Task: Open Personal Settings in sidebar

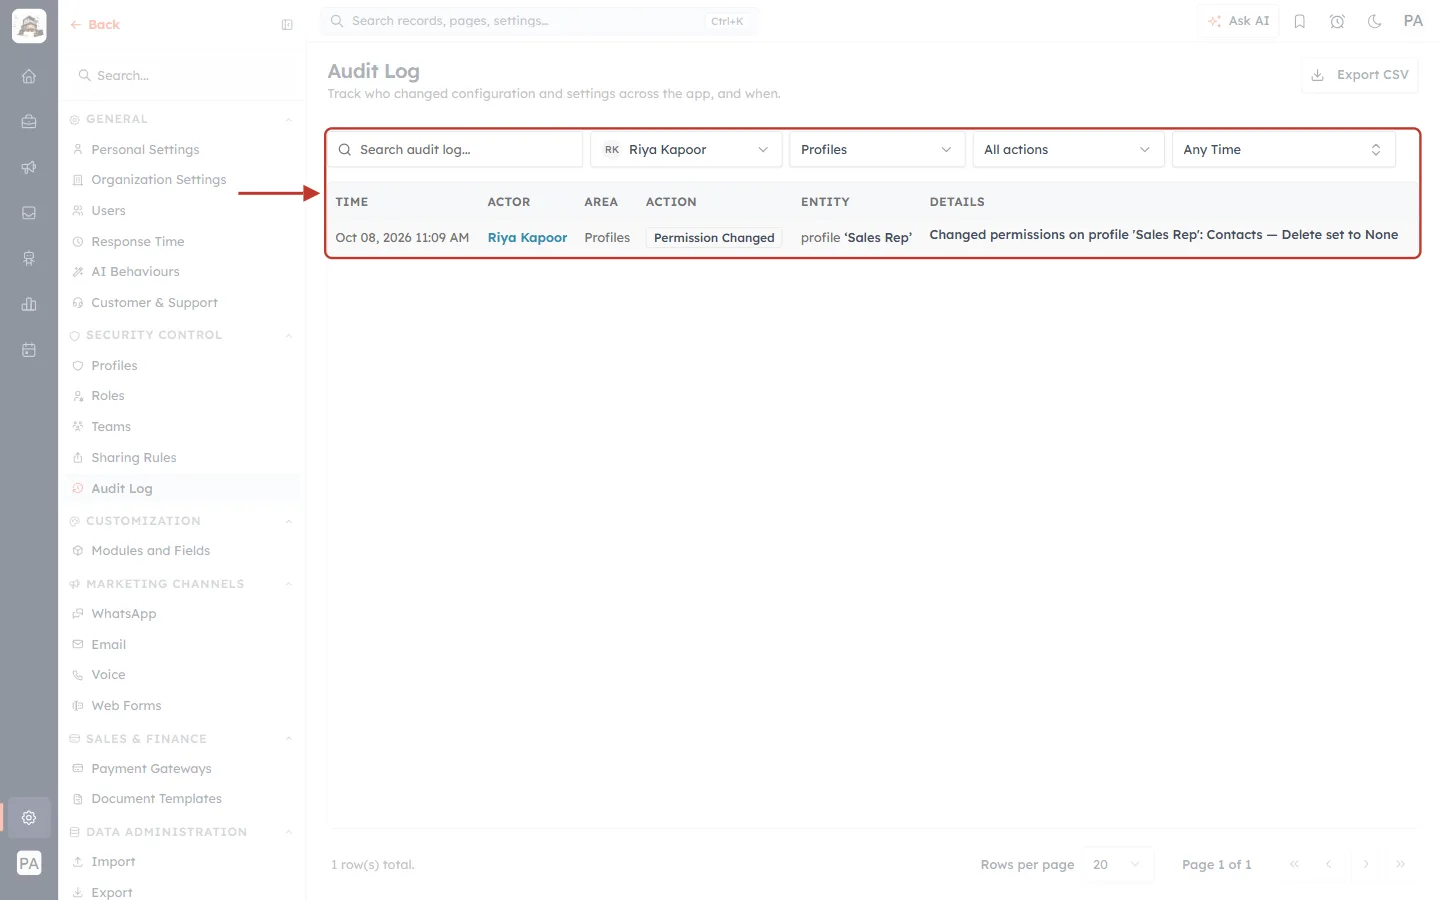Action: click(x=145, y=150)
